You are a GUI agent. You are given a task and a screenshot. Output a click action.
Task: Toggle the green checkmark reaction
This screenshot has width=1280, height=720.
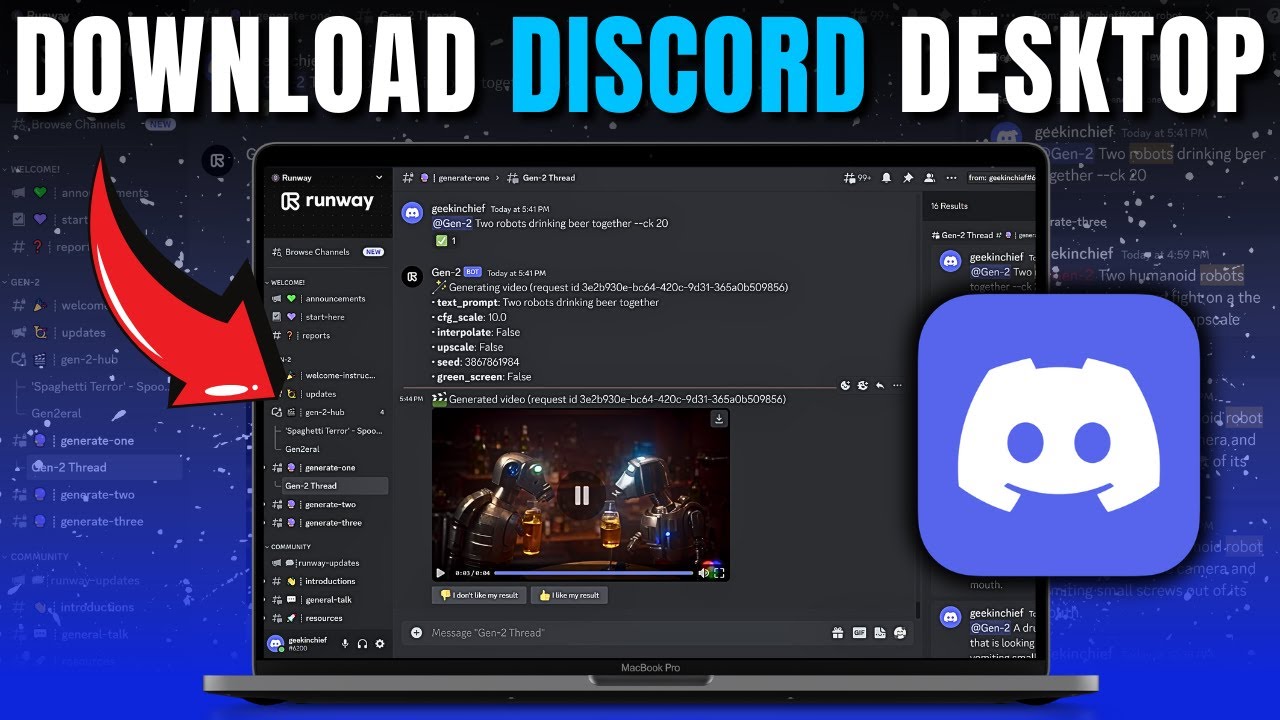446,241
